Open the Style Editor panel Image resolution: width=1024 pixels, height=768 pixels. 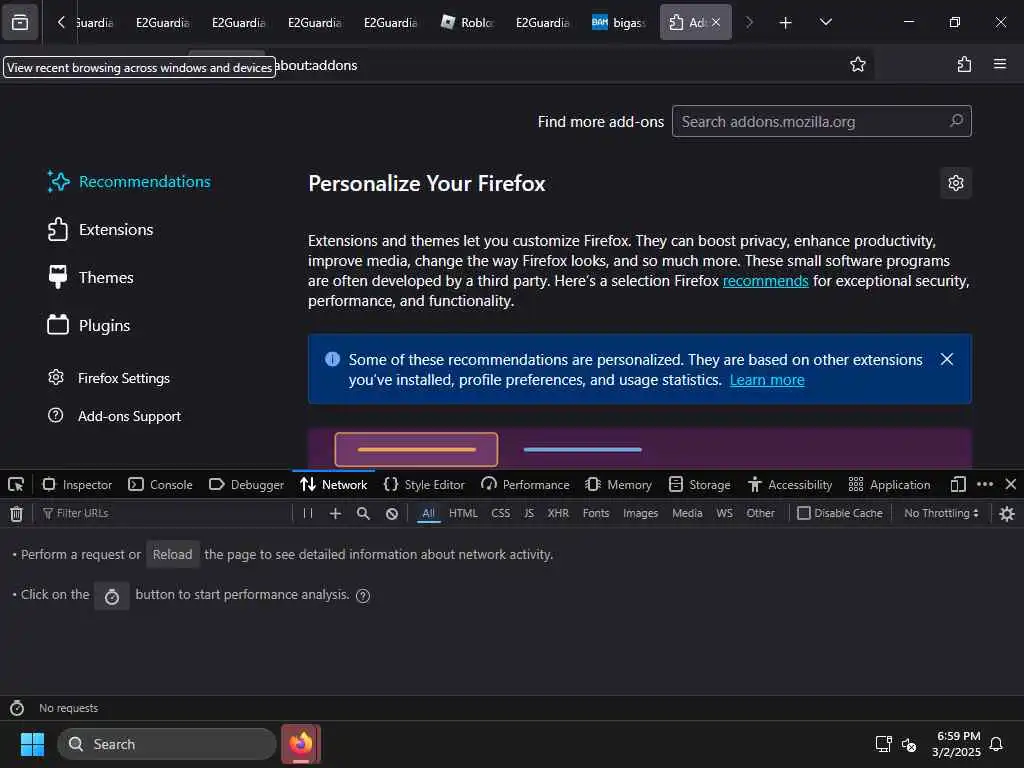[424, 485]
